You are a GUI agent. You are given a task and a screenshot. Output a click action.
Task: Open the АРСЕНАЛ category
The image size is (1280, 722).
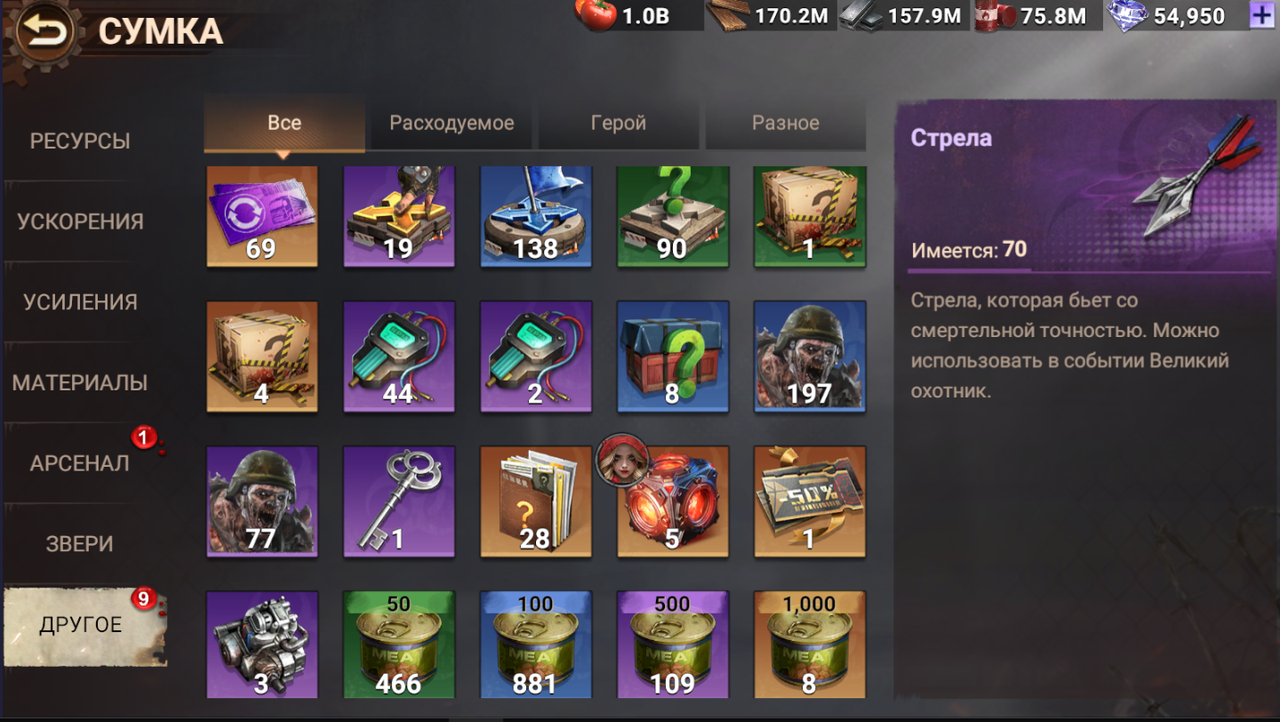[x=80, y=464]
